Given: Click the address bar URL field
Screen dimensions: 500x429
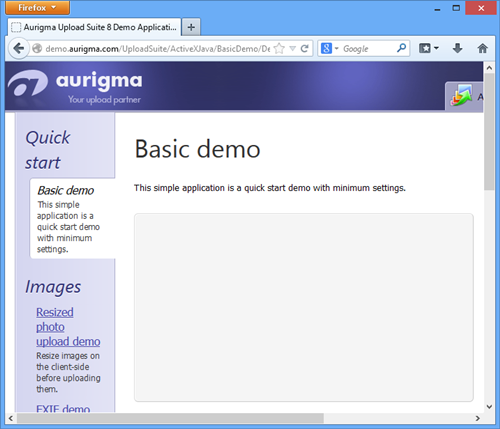Looking at the screenshot, I should click(157, 49).
